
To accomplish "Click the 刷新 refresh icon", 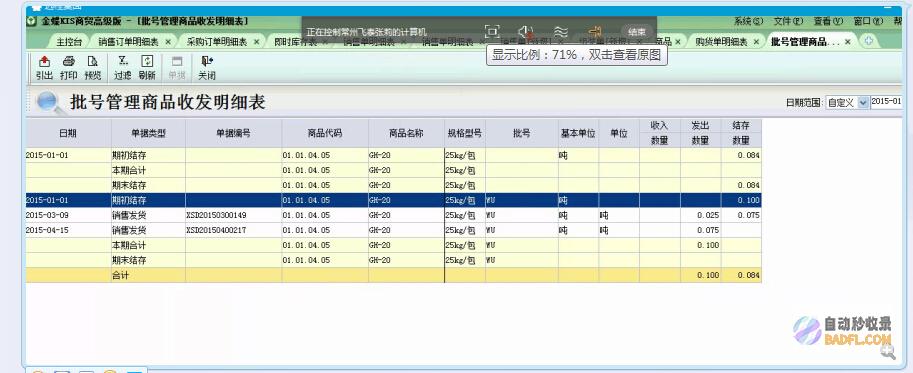I will click(x=147, y=62).
